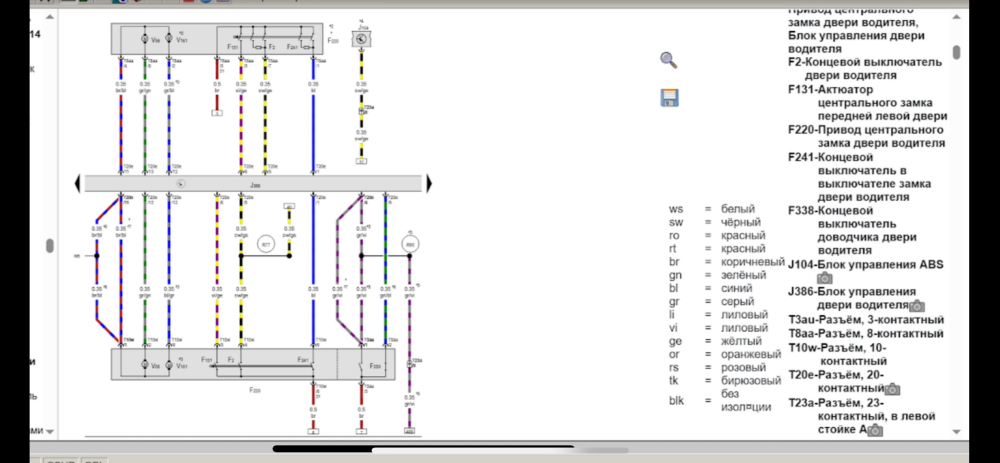Open the camera icon beside T23a connector entry

click(x=876, y=430)
